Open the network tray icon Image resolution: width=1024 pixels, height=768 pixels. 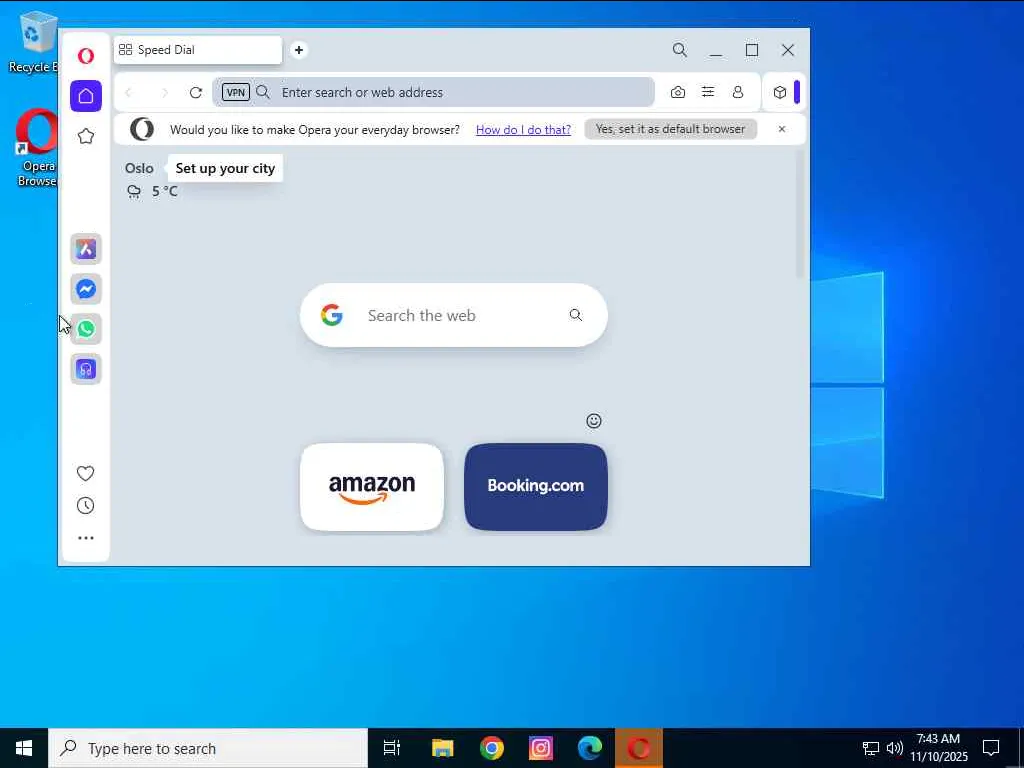(871, 748)
